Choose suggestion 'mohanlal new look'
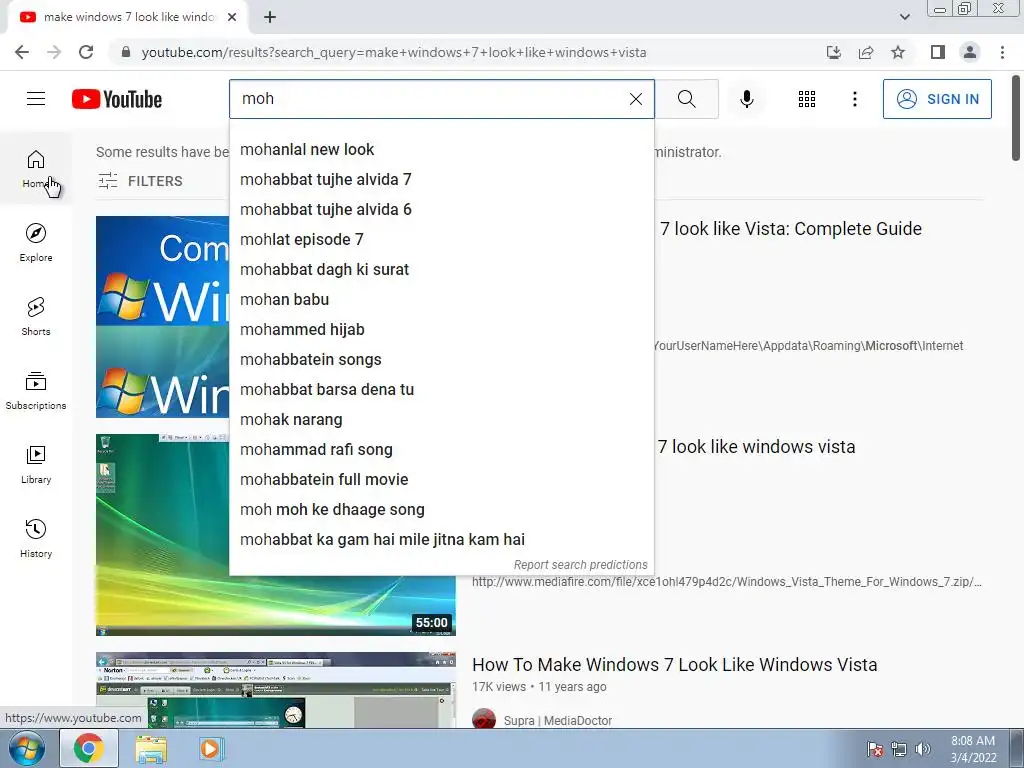Viewport: 1024px width, 768px height. click(441, 150)
